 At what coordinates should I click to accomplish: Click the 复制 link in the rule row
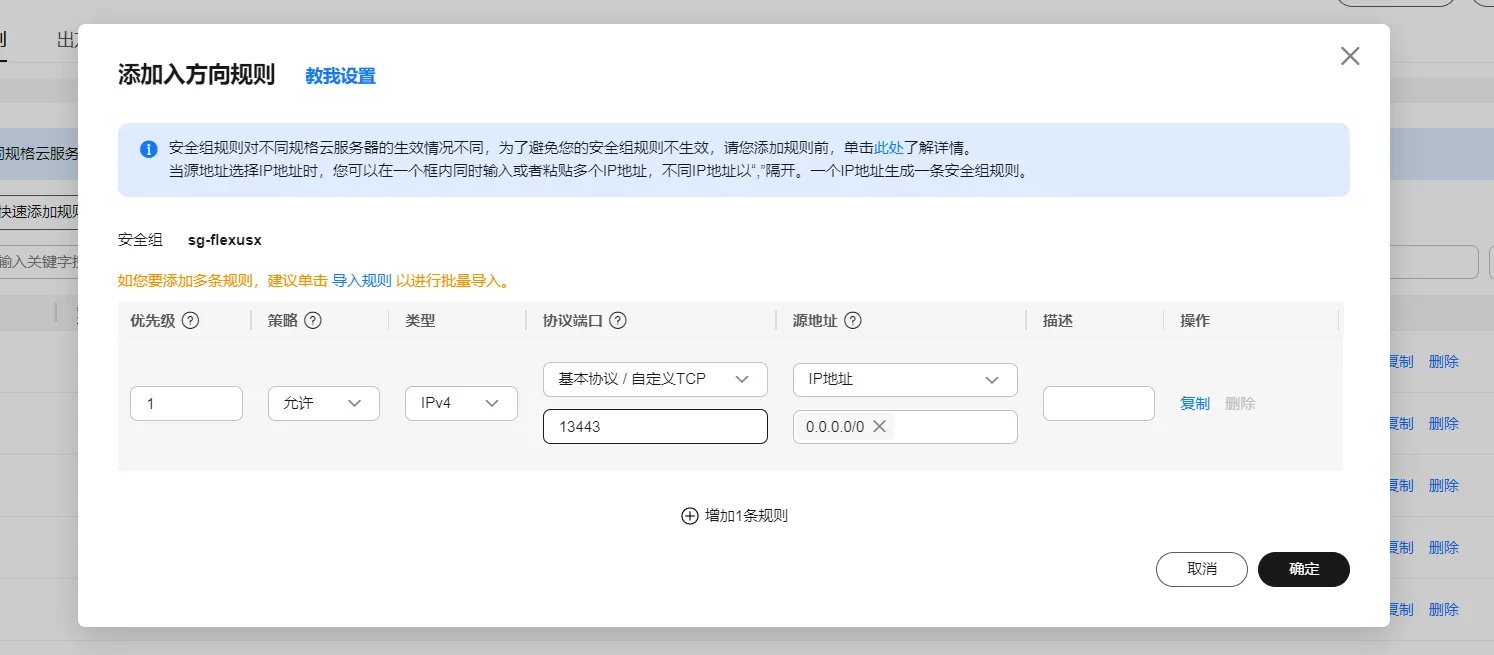click(x=1195, y=404)
